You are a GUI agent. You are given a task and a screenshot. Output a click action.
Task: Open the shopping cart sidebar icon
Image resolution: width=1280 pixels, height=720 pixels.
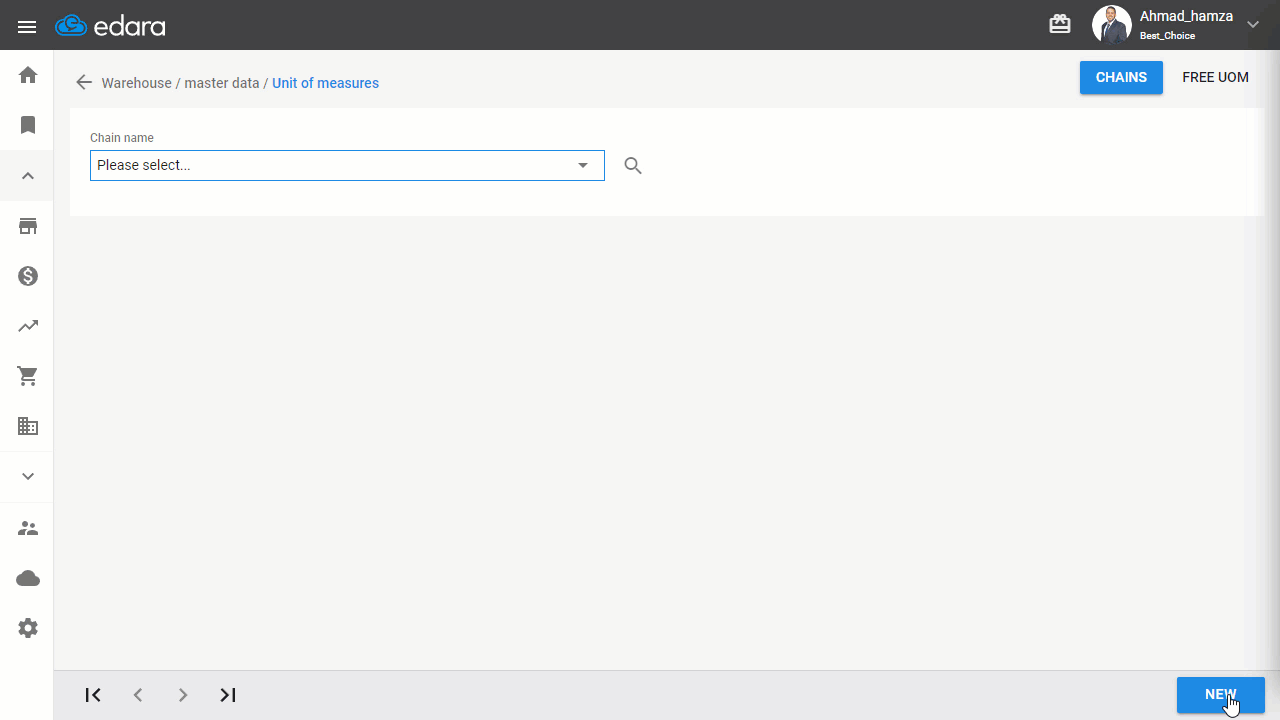pos(28,376)
